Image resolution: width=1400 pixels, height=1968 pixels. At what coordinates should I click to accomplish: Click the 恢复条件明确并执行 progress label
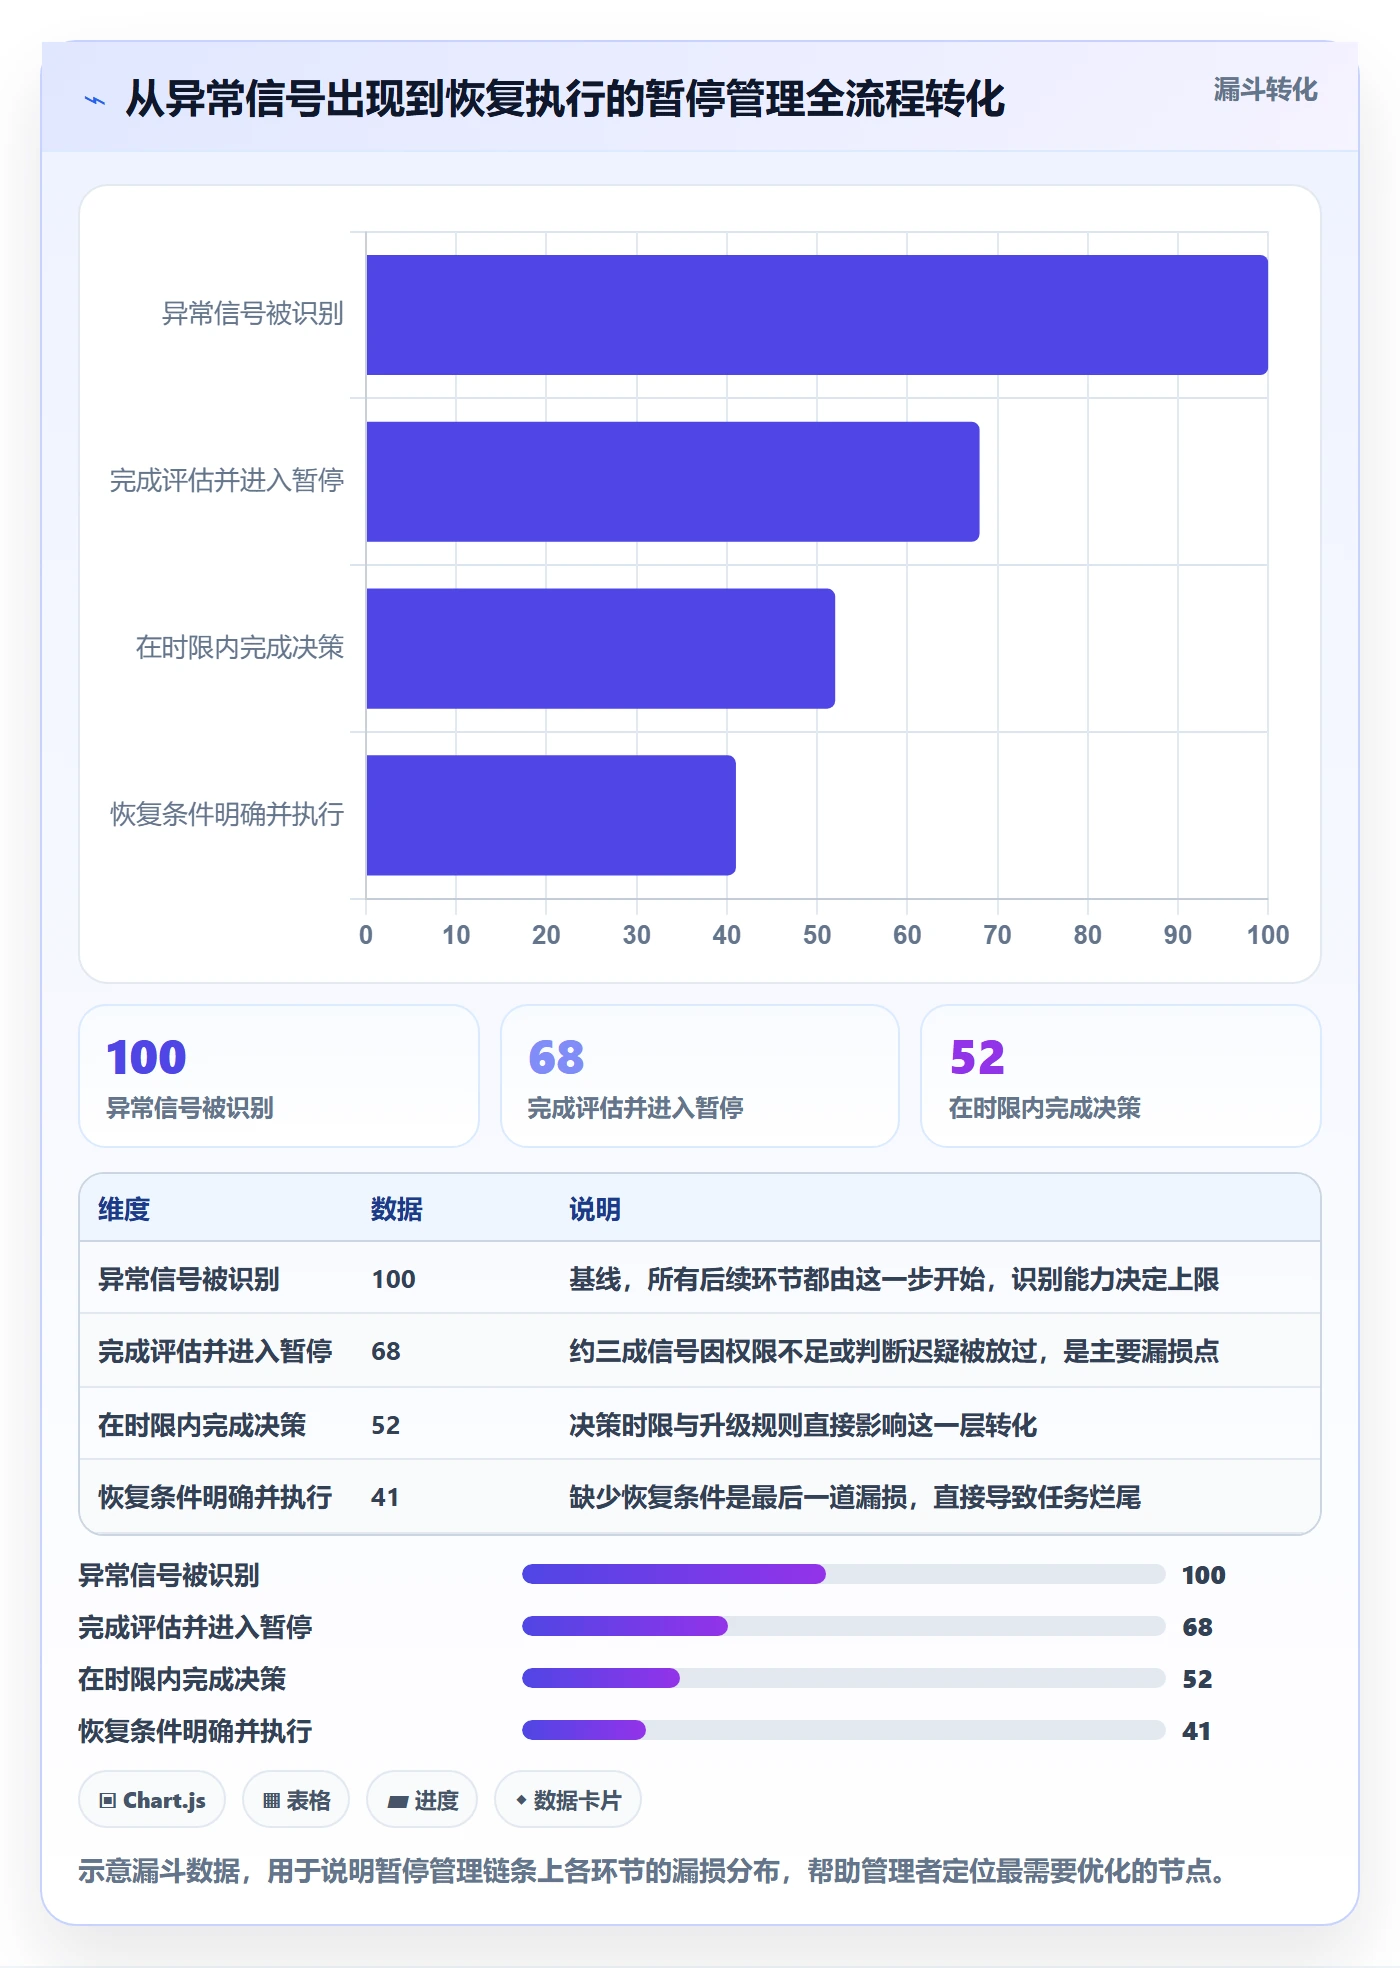click(195, 1731)
